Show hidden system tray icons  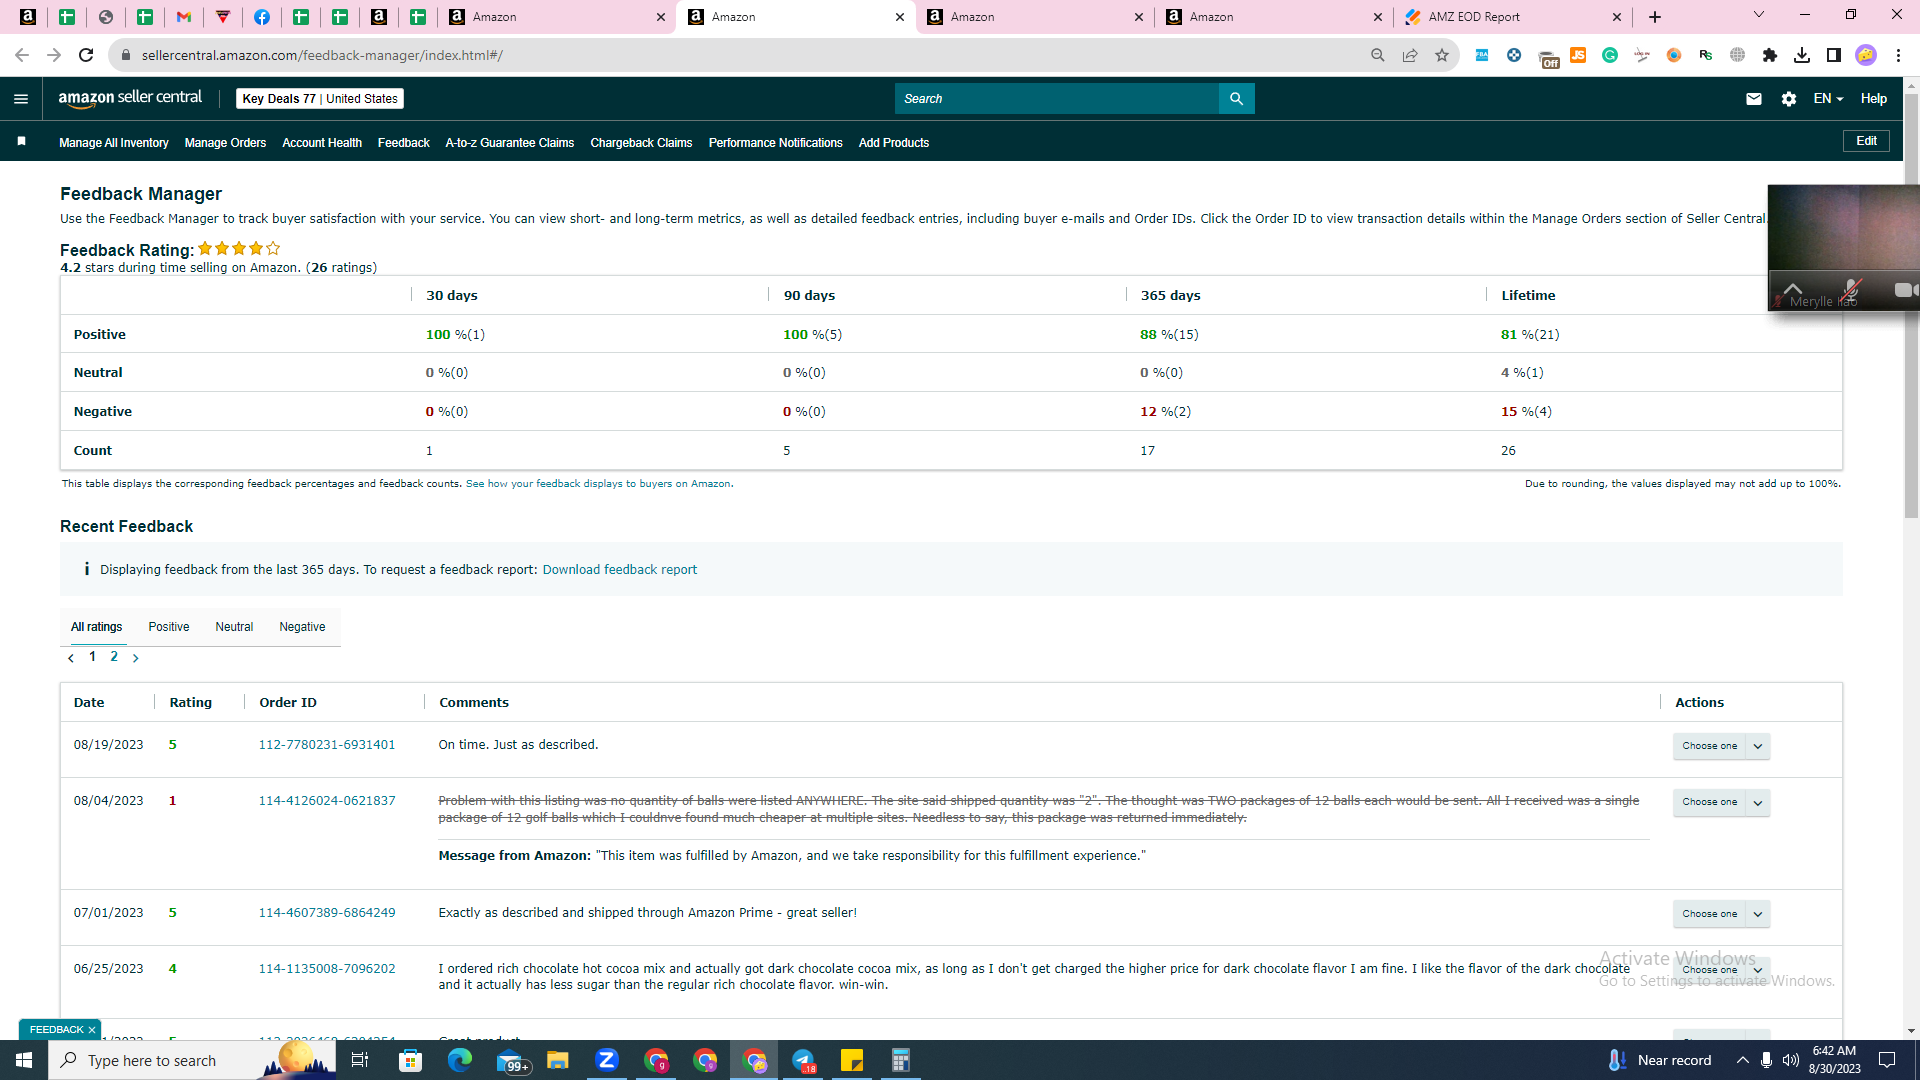pos(1743,1060)
